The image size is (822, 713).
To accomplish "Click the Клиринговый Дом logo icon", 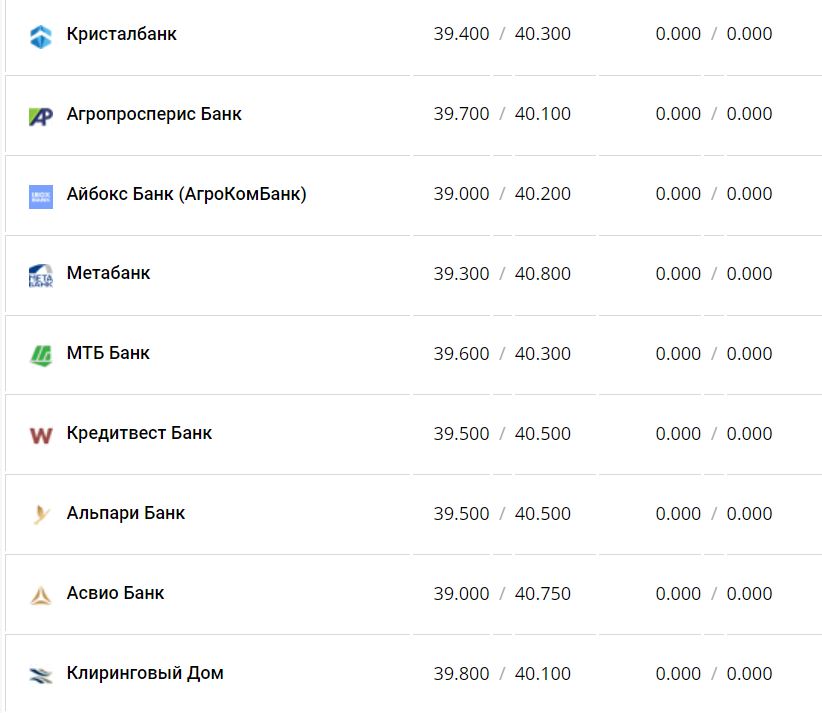I will pos(40,673).
